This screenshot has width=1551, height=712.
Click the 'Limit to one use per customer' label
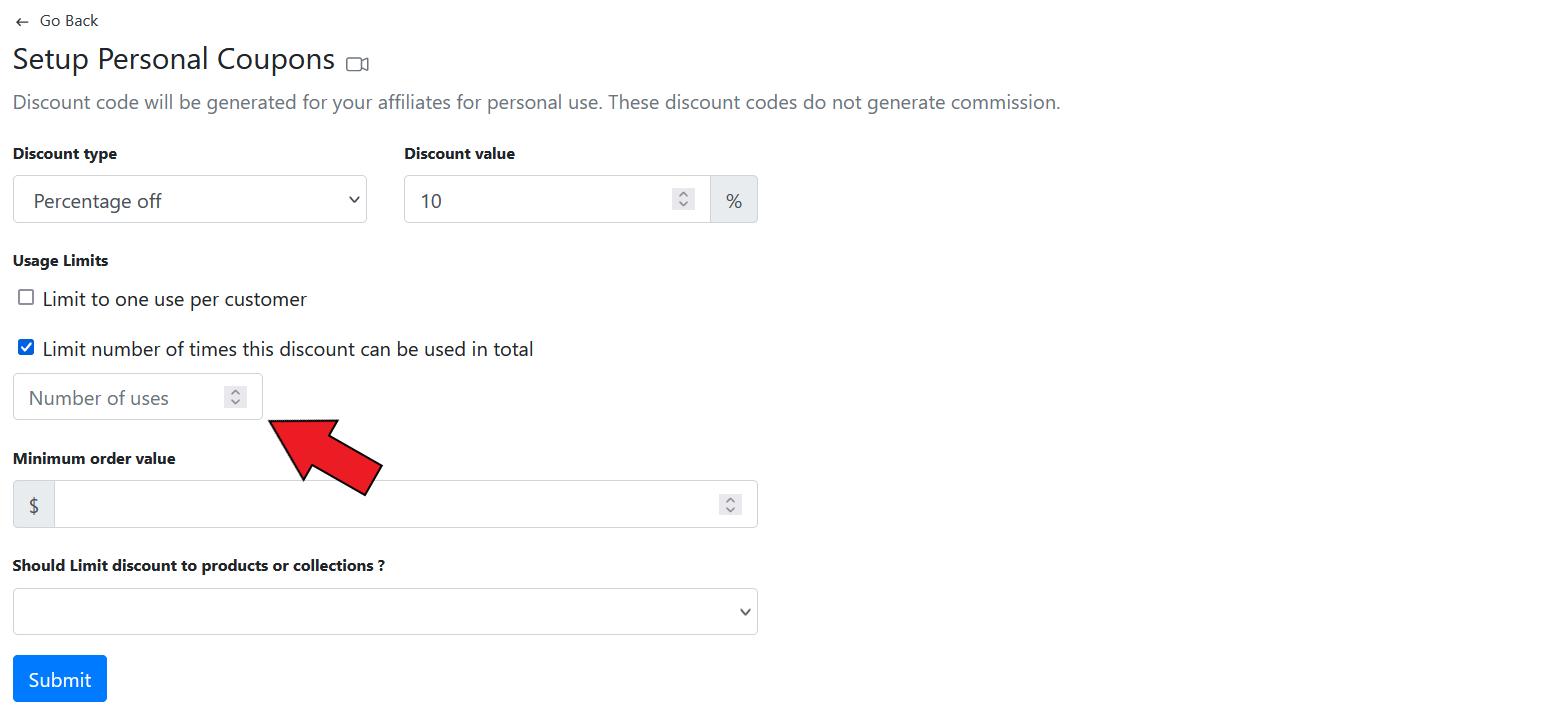pos(174,299)
